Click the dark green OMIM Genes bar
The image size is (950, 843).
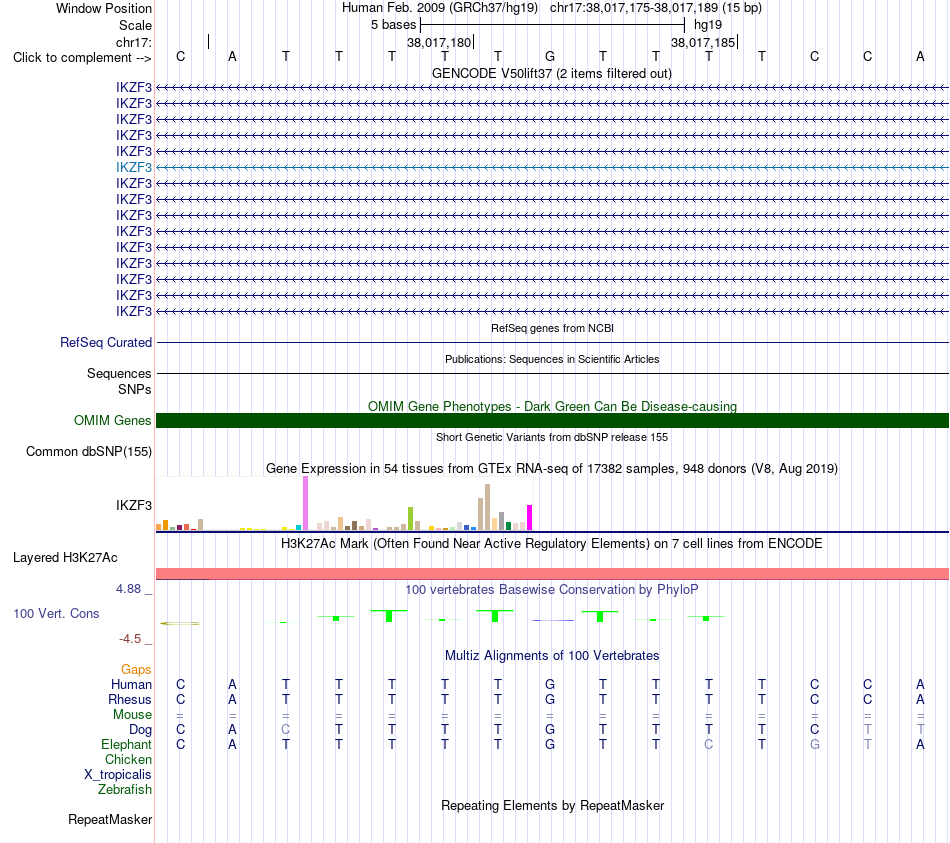point(552,421)
